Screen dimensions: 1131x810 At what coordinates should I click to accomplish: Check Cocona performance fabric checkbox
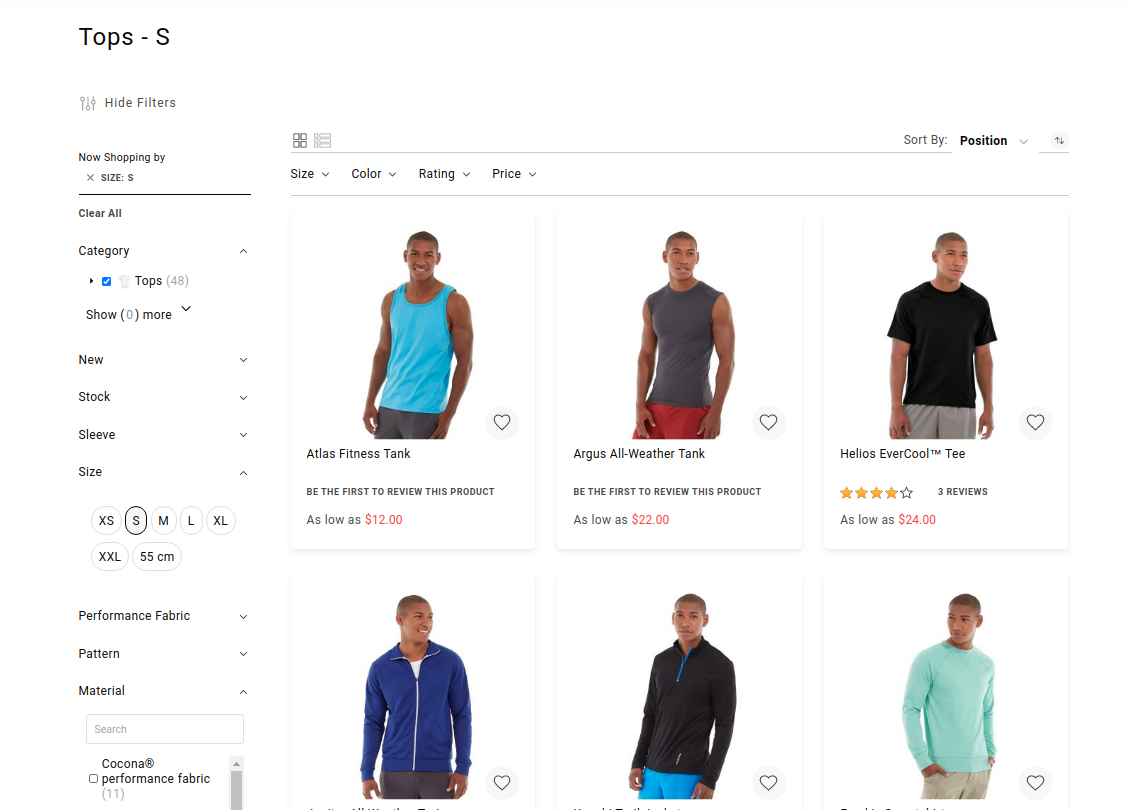tap(93, 779)
